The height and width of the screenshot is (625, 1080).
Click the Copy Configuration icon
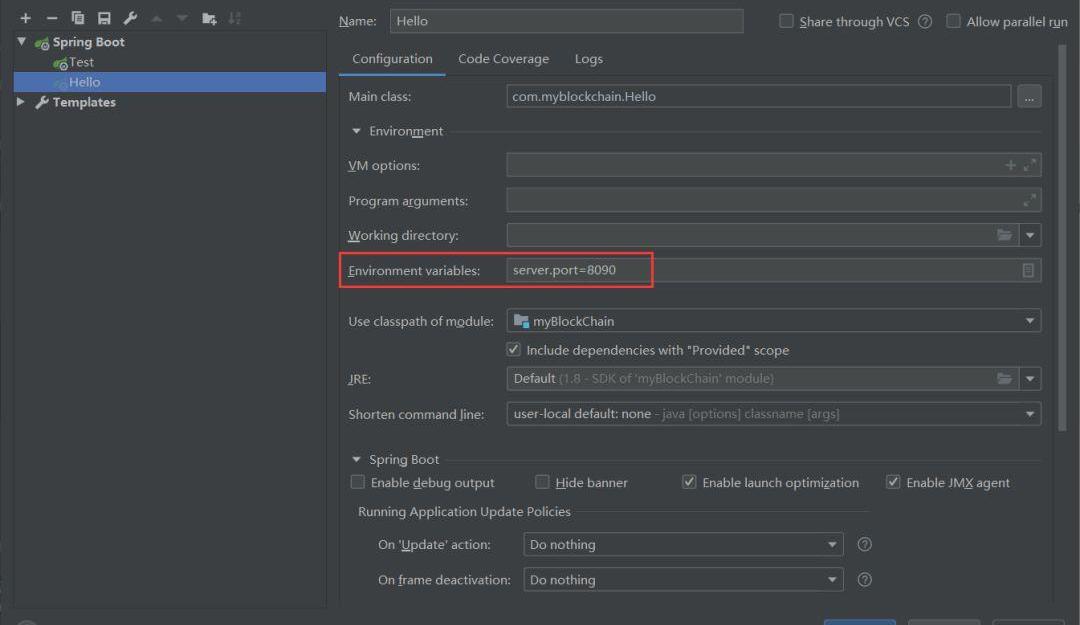pyautogui.click(x=78, y=18)
